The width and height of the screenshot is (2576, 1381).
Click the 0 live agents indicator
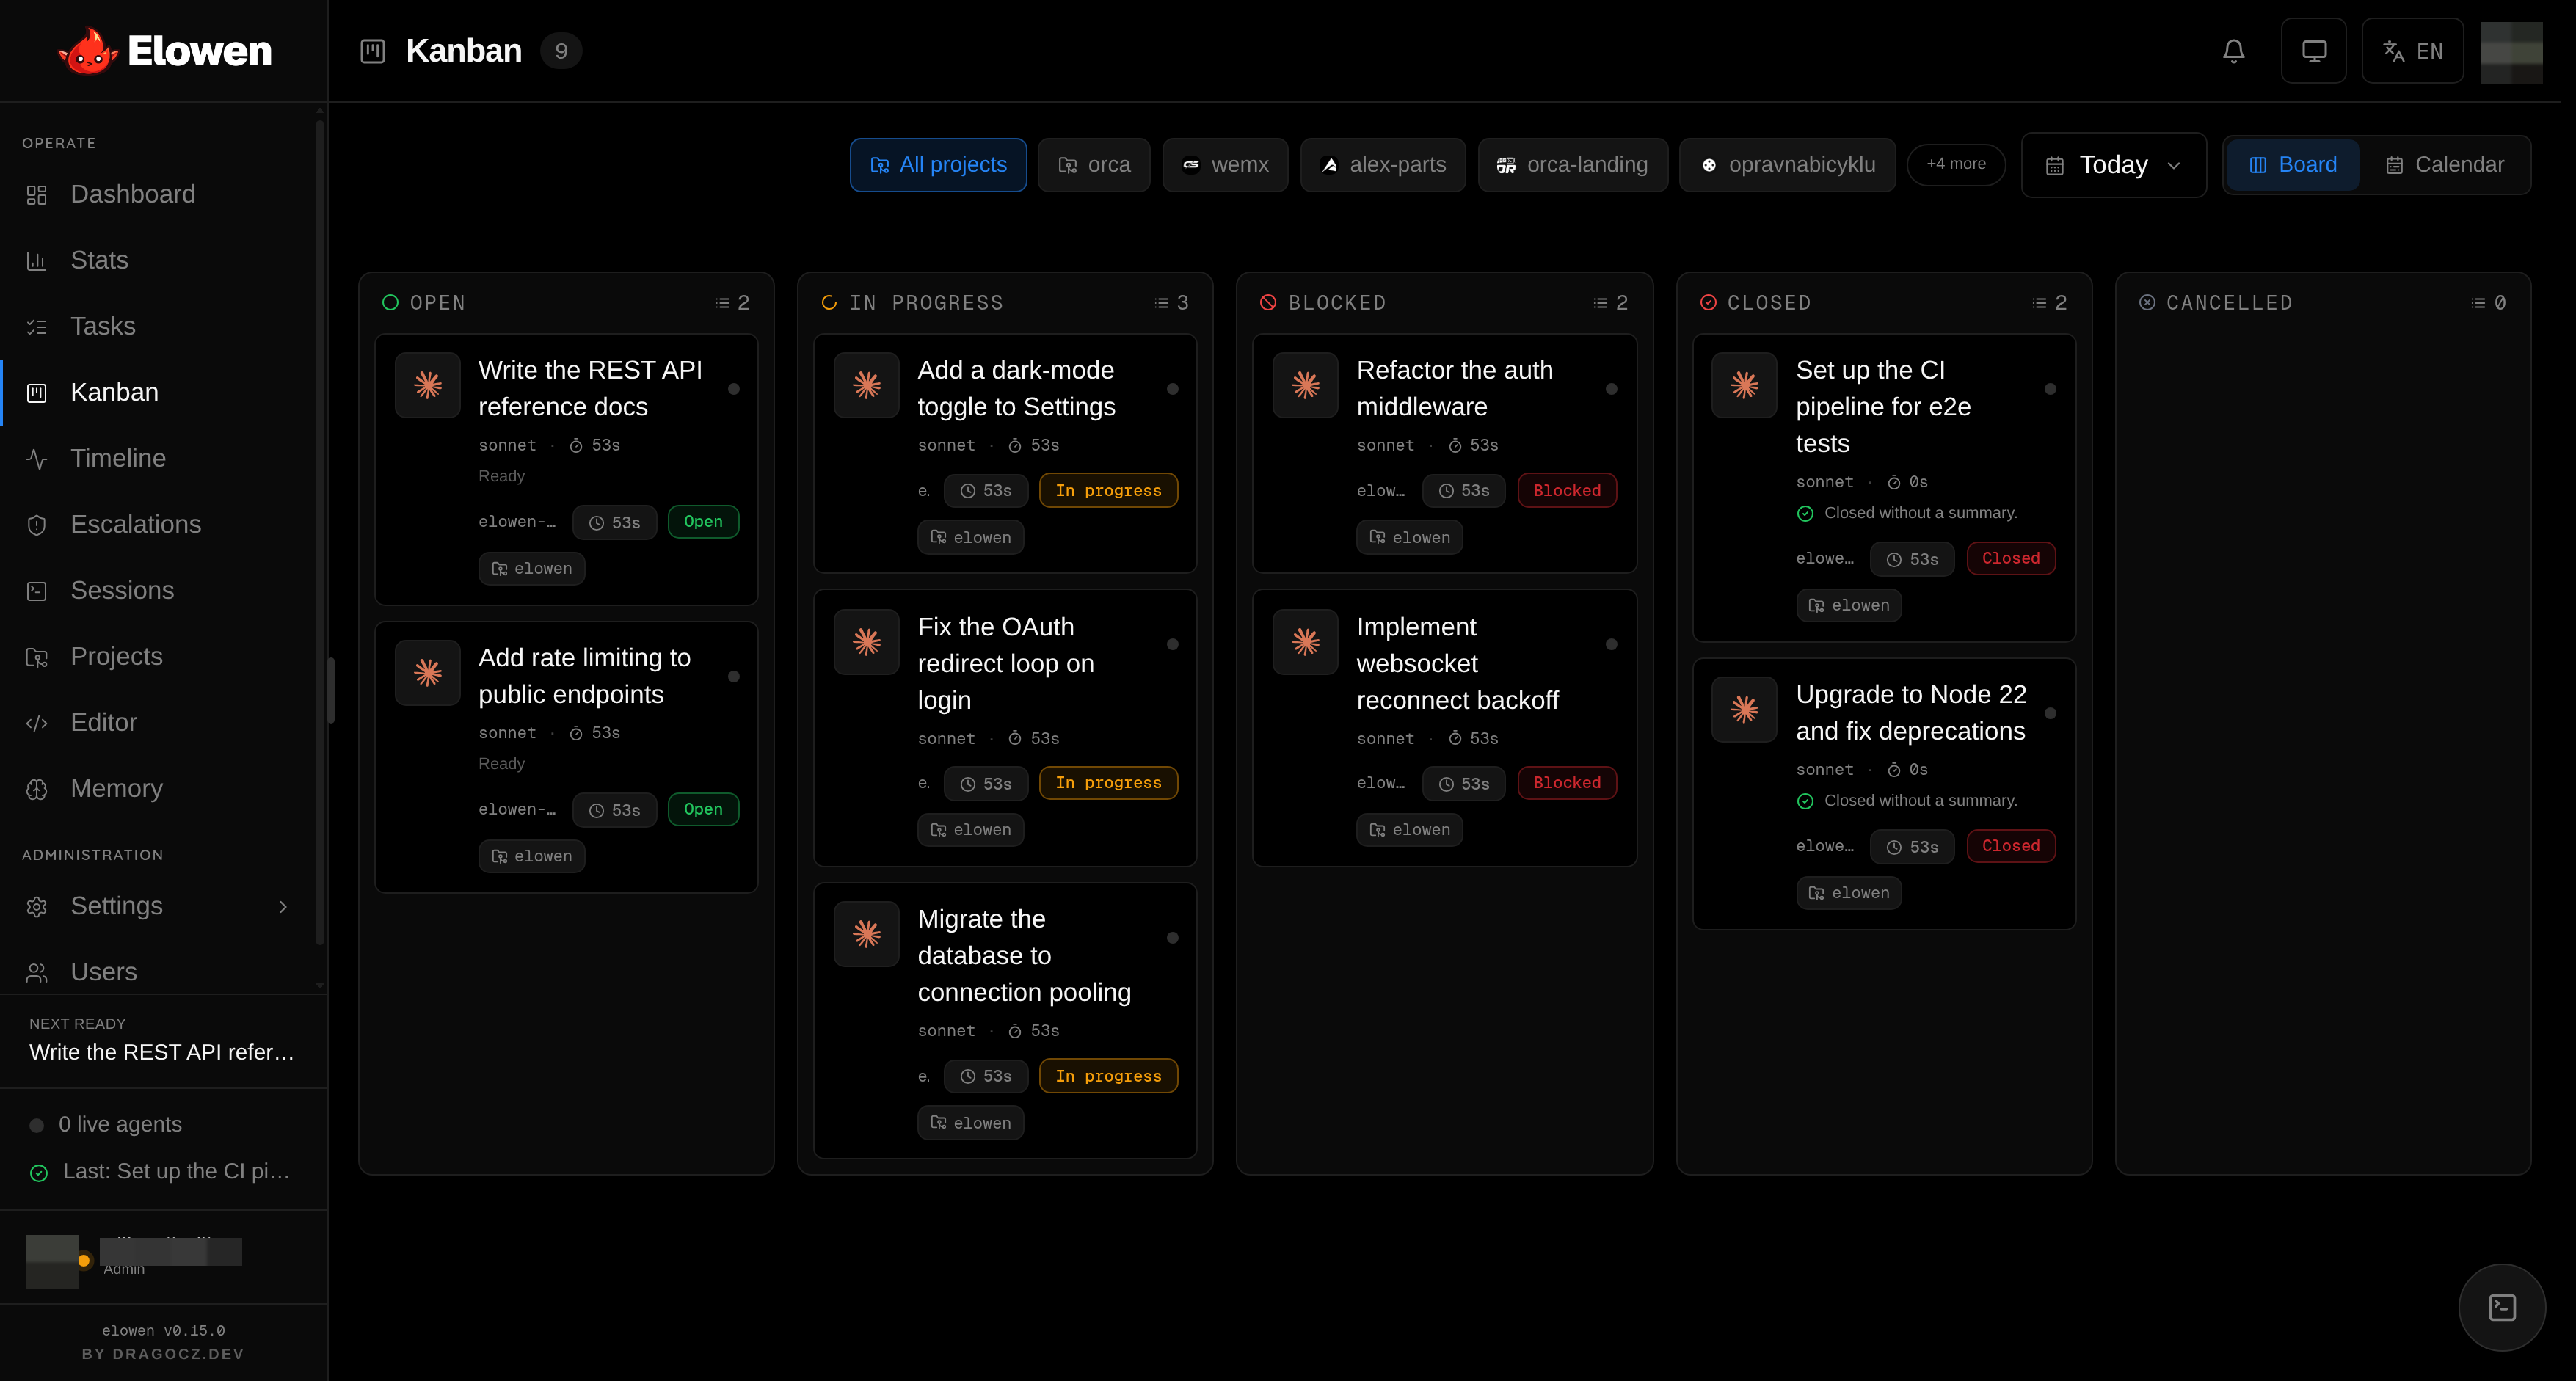tap(106, 1125)
